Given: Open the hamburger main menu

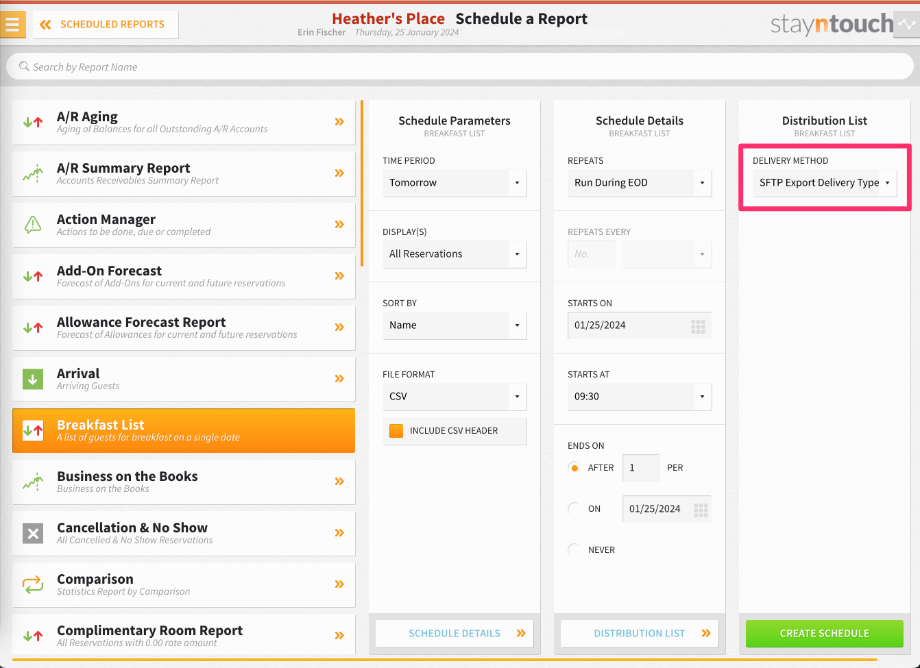Looking at the screenshot, I should 12,25.
